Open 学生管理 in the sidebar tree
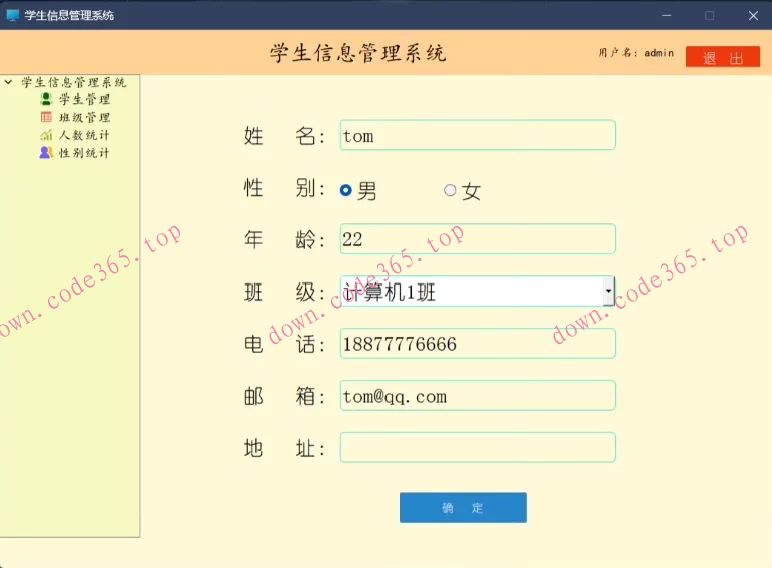Viewport: 772px width, 568px height. 84,99
